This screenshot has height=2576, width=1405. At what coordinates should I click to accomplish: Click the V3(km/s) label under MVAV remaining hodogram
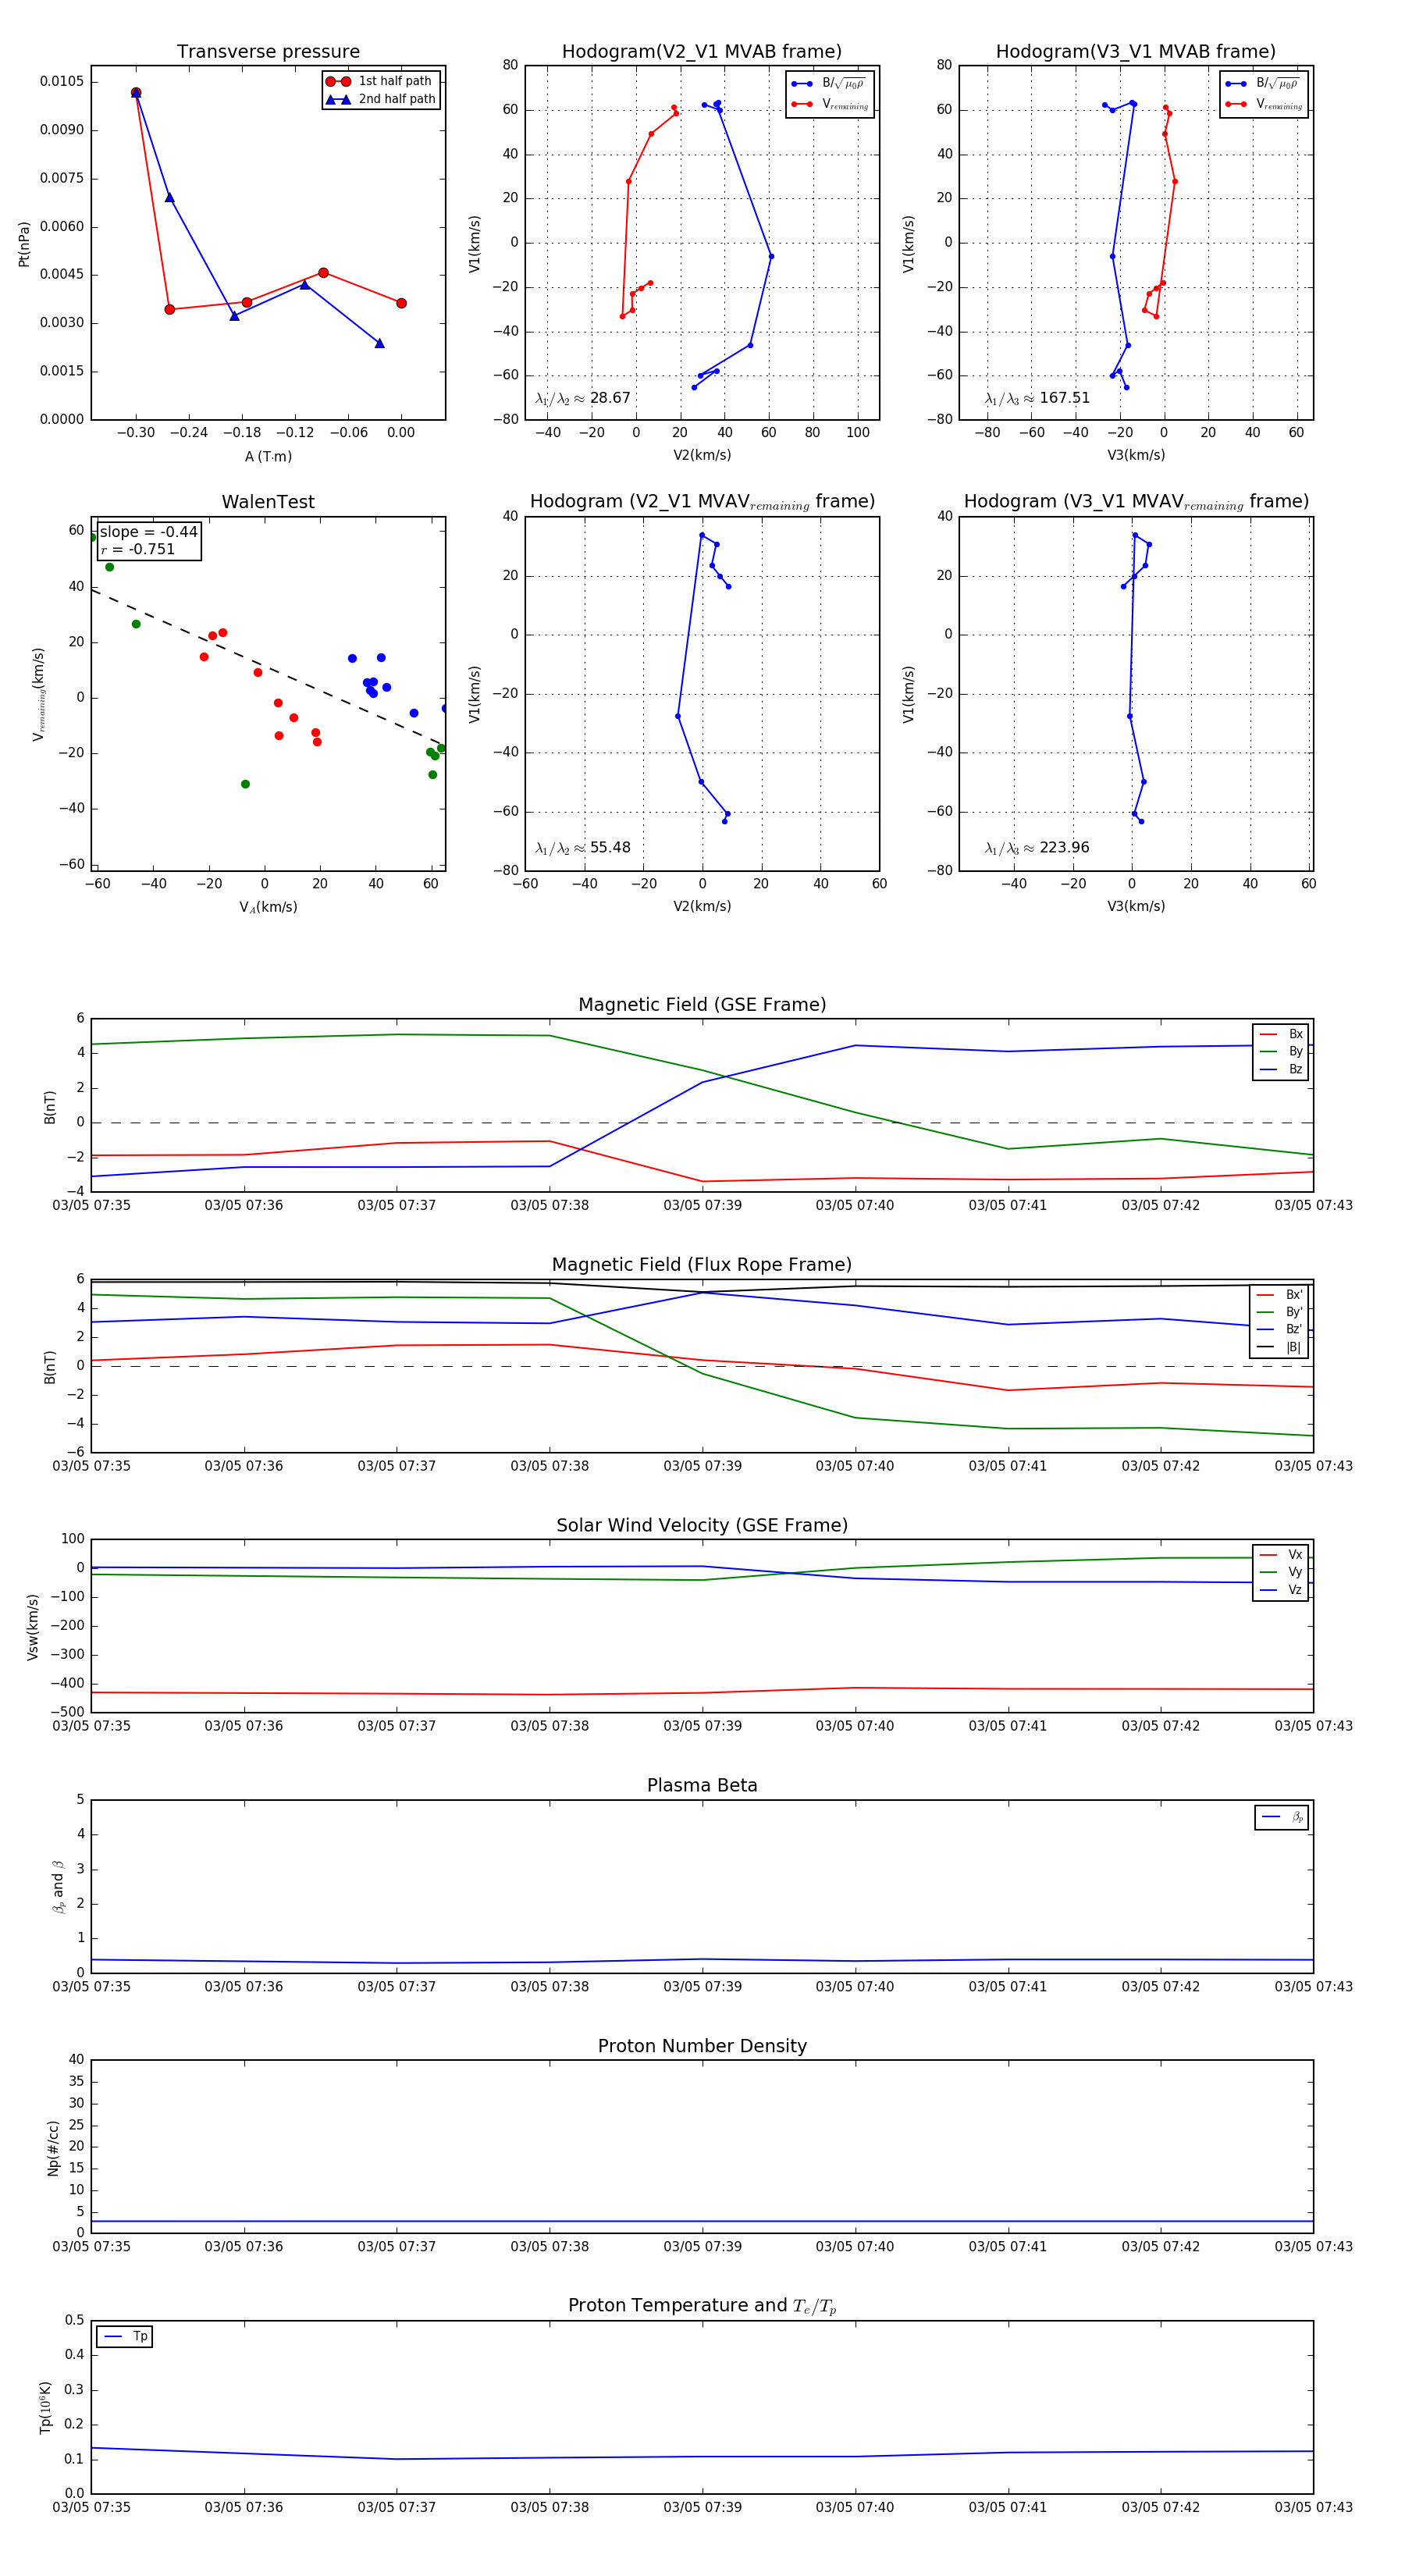(1136, 907)
